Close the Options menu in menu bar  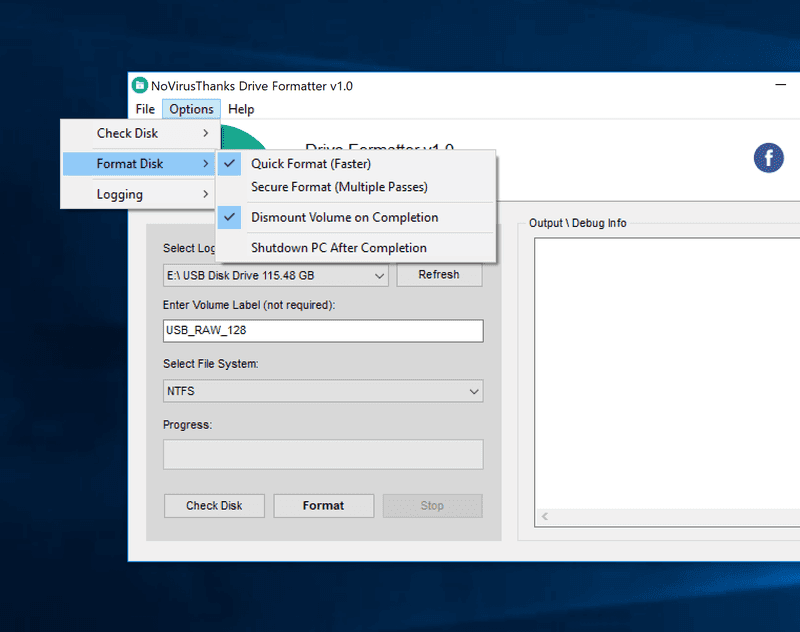[x=191, y=109]
